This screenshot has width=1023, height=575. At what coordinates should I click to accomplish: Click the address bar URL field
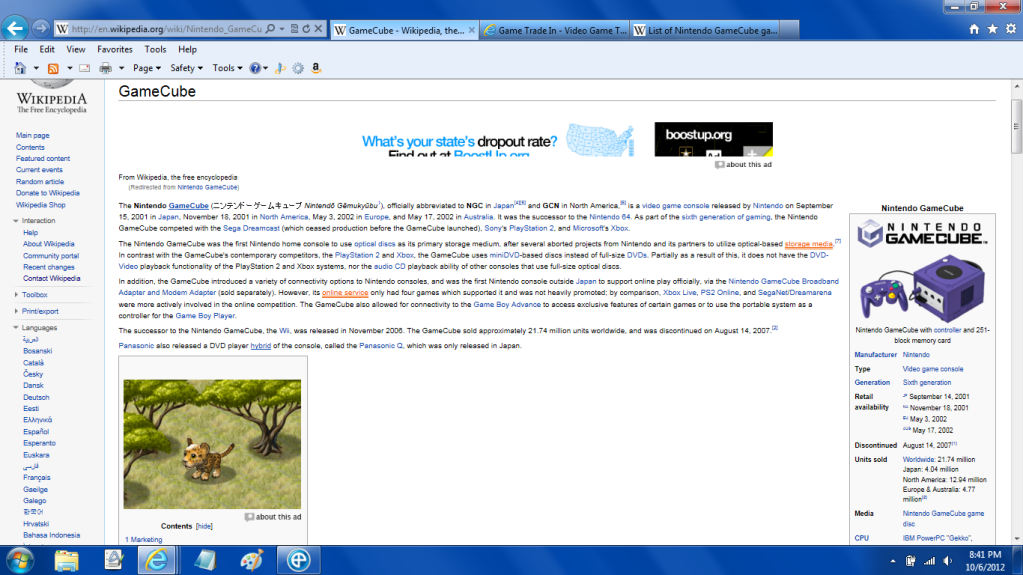point(166,29)
